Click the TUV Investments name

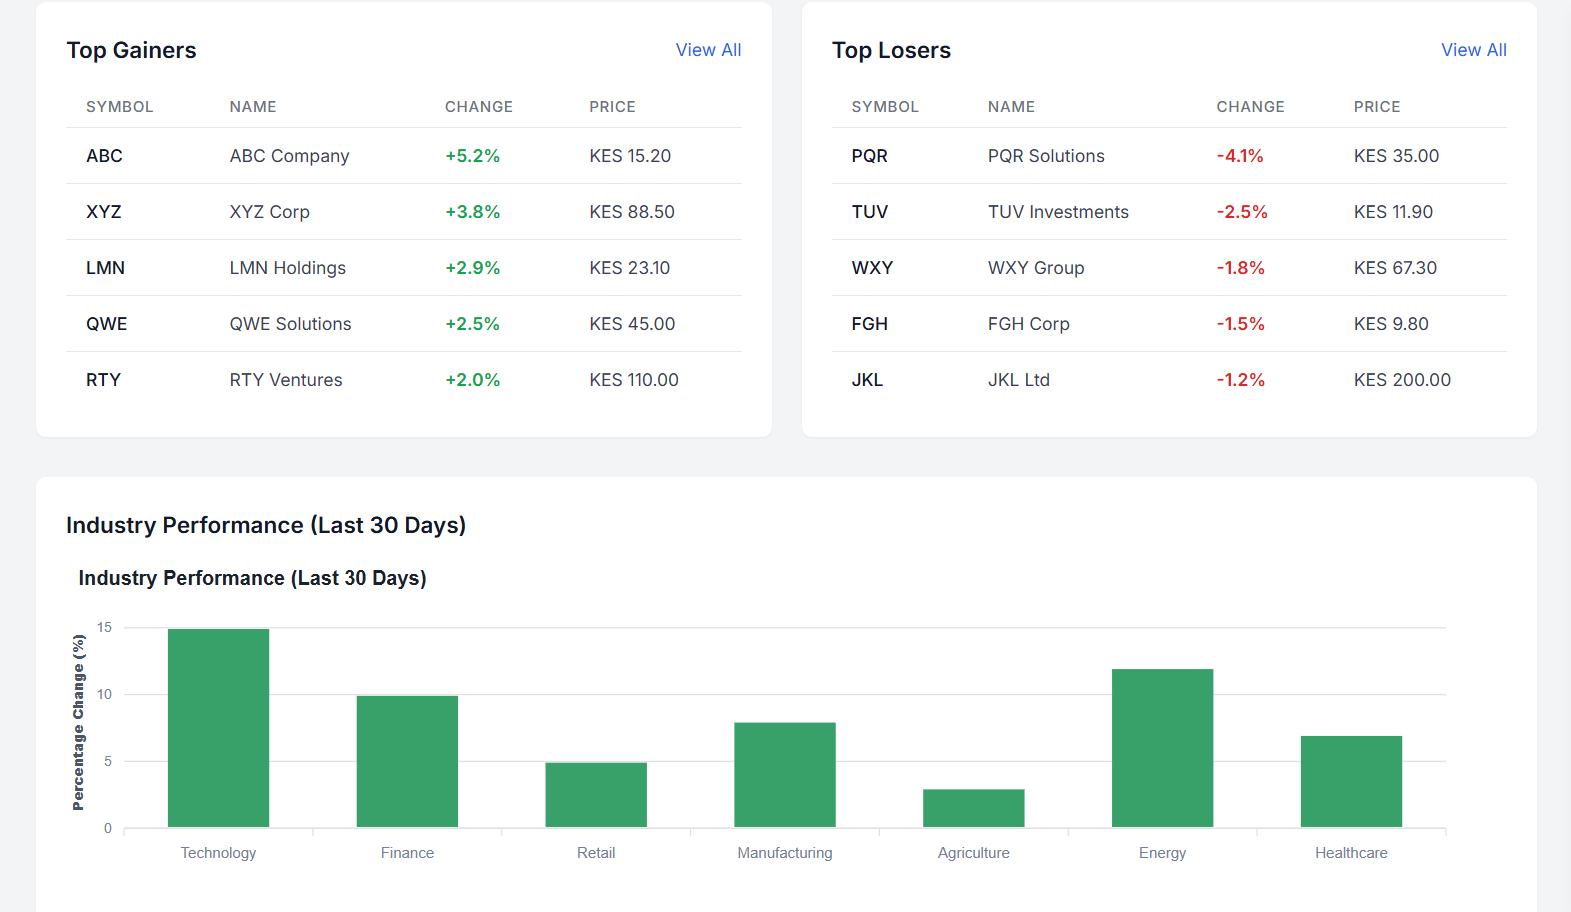coord(1057,212)
